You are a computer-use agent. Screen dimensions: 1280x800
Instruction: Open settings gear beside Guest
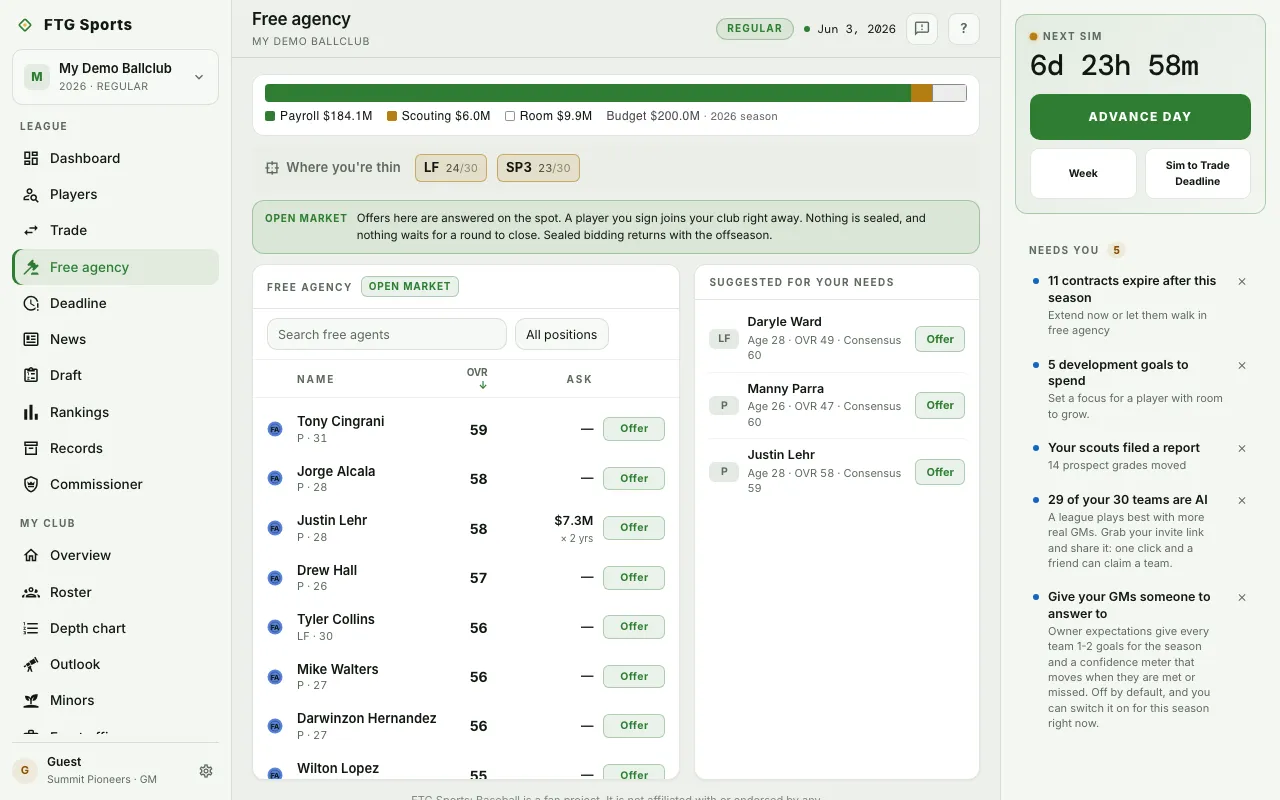[x=206, y=771]
